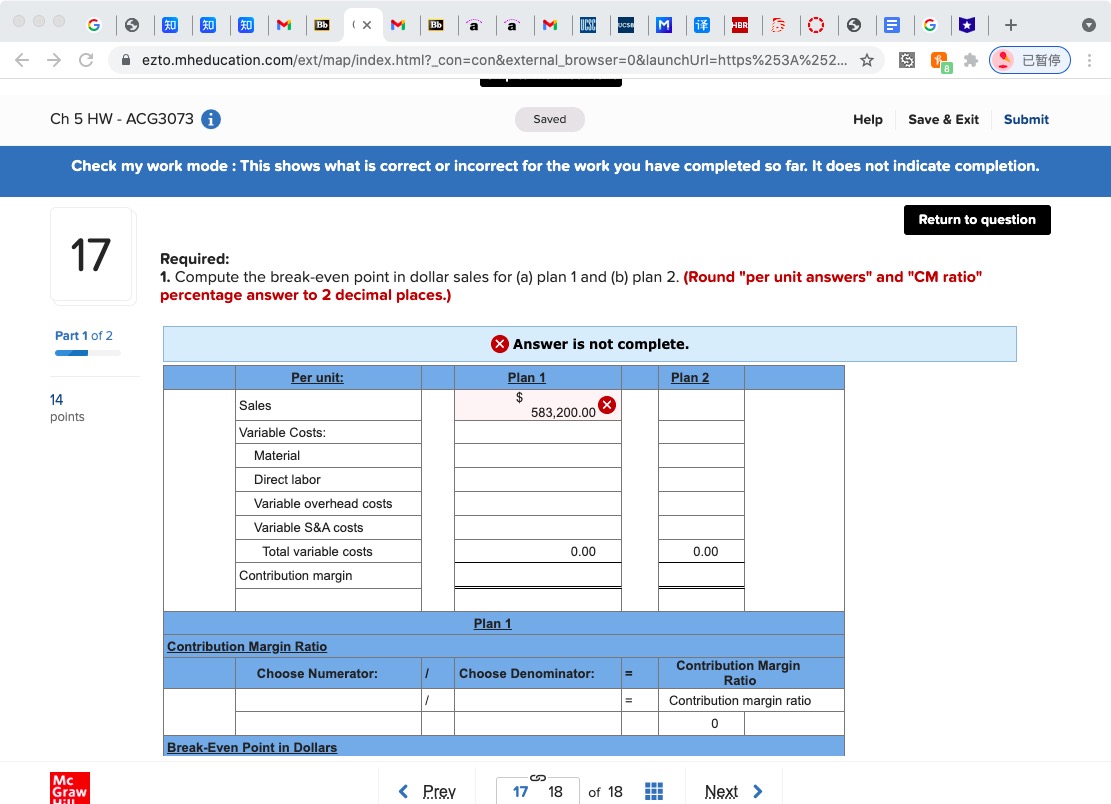The image size is (1111, 804).
Task: Click Return to question button
Action: [977, 220]
